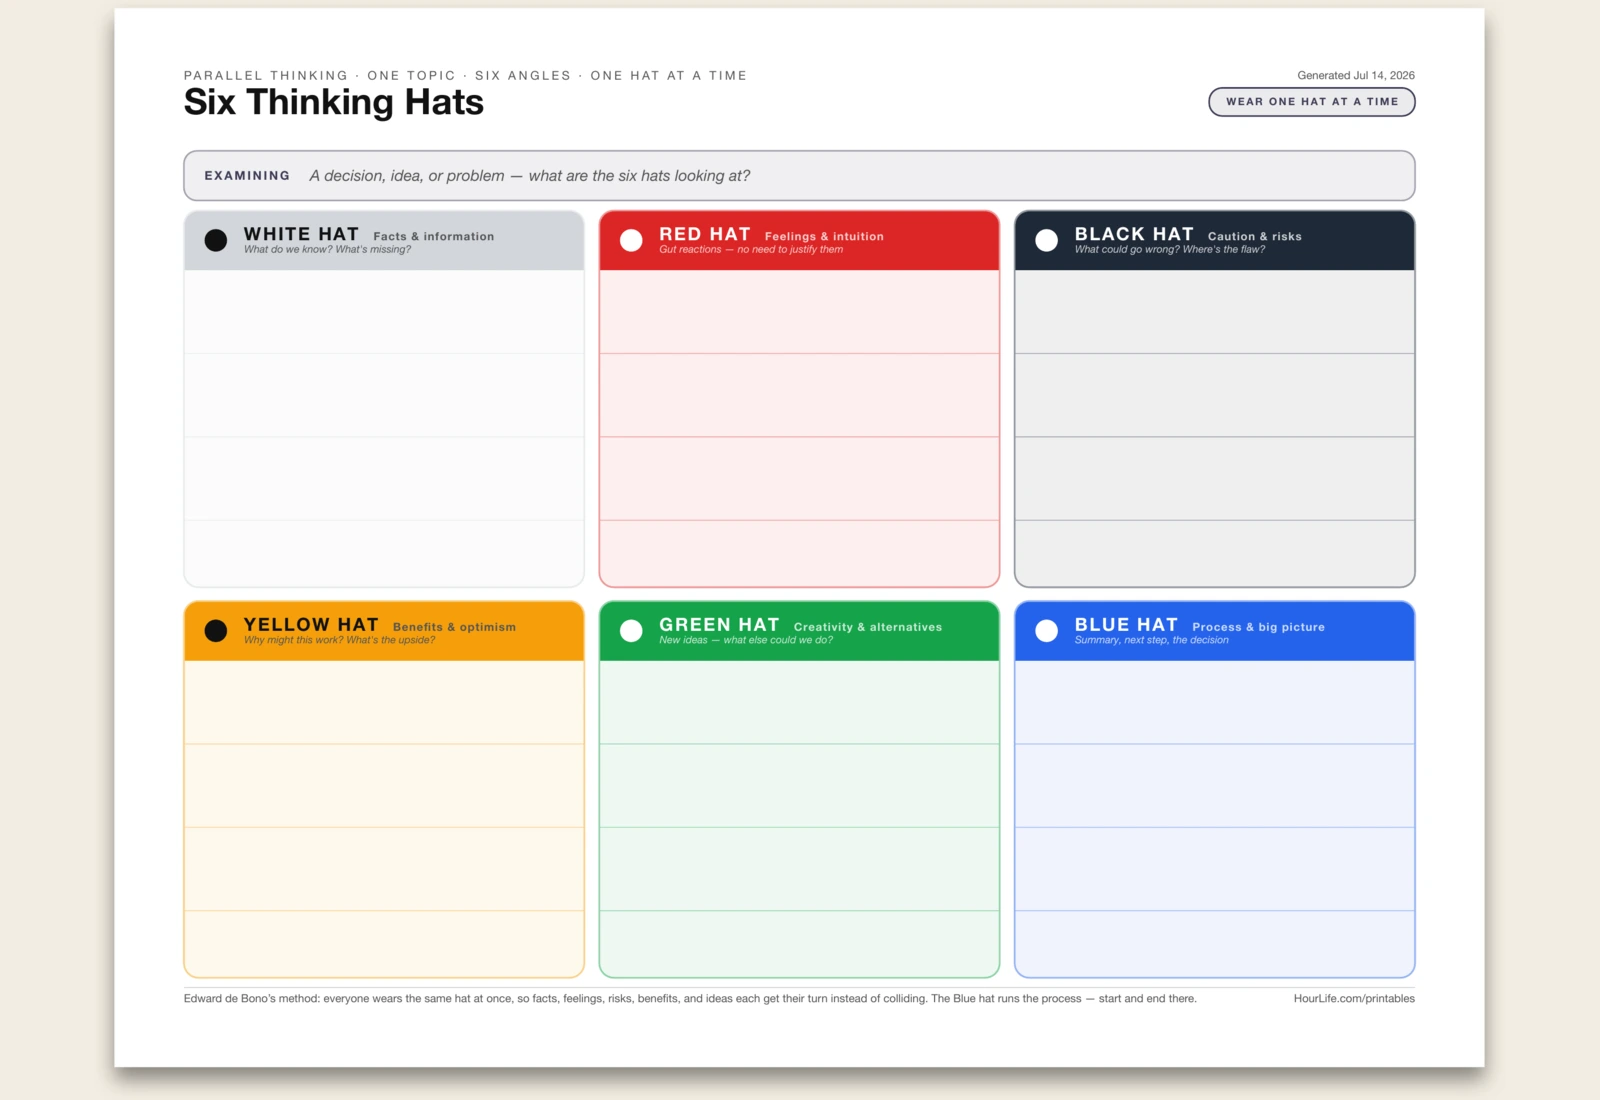The image size is (1600, 1100).
Task: Click the 'GREEN HAT' heading
Action: coord(719,625)
